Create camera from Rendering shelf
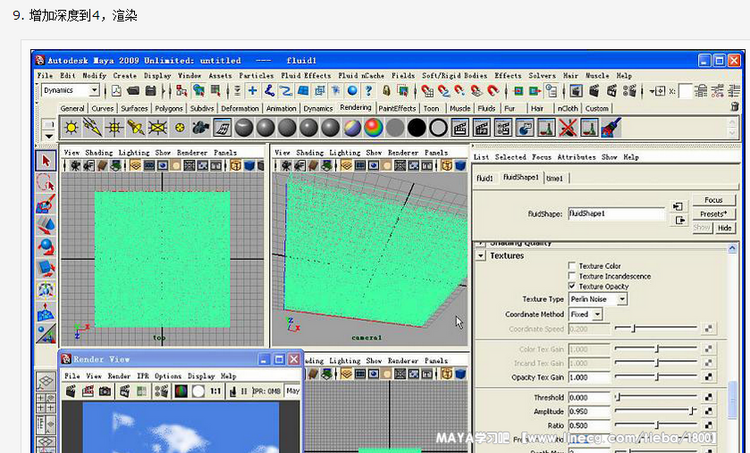 tap(200, 128)
